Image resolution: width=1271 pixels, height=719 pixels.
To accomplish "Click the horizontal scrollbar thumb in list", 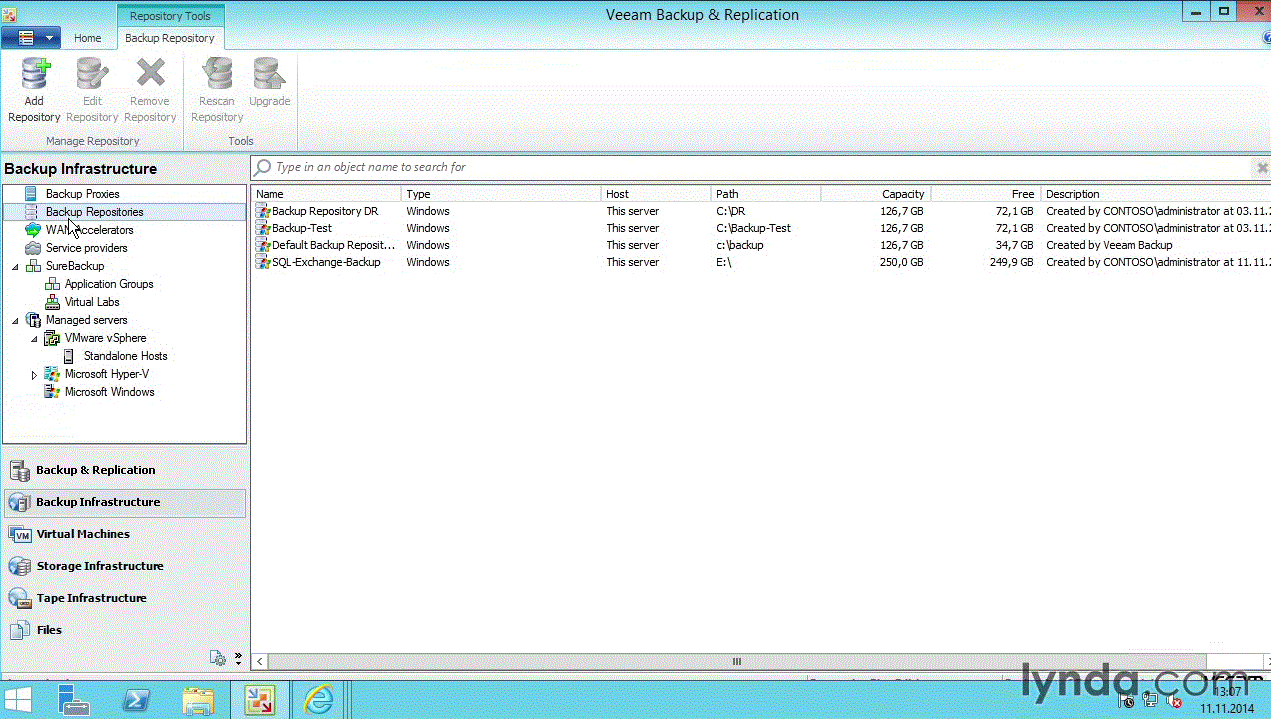I will 737,661.
